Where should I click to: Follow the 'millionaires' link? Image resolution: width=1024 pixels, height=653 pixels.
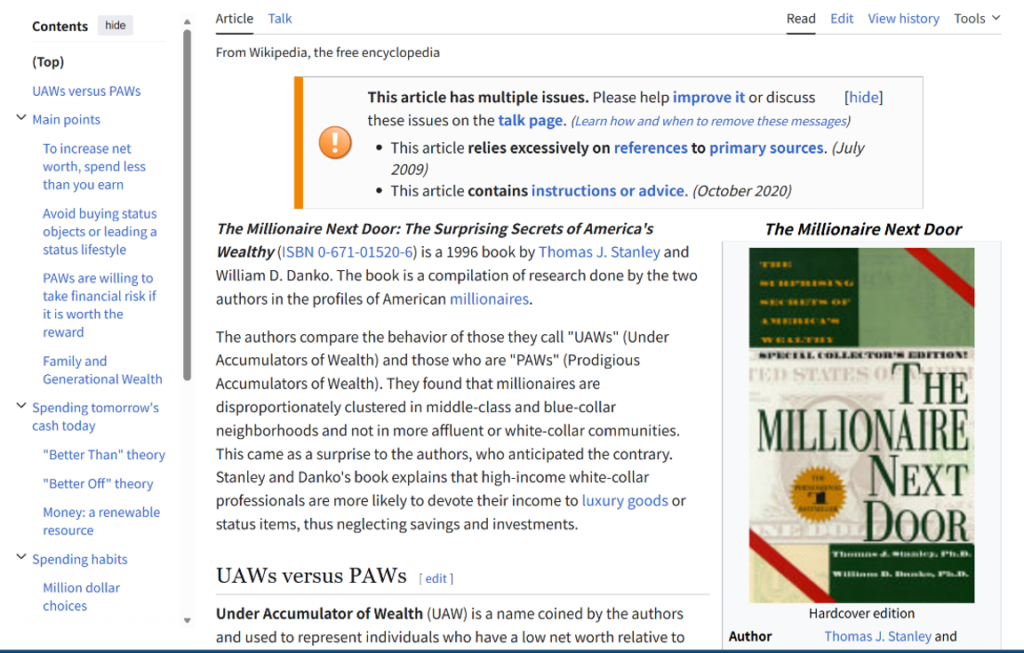click(x=489, y=299)
